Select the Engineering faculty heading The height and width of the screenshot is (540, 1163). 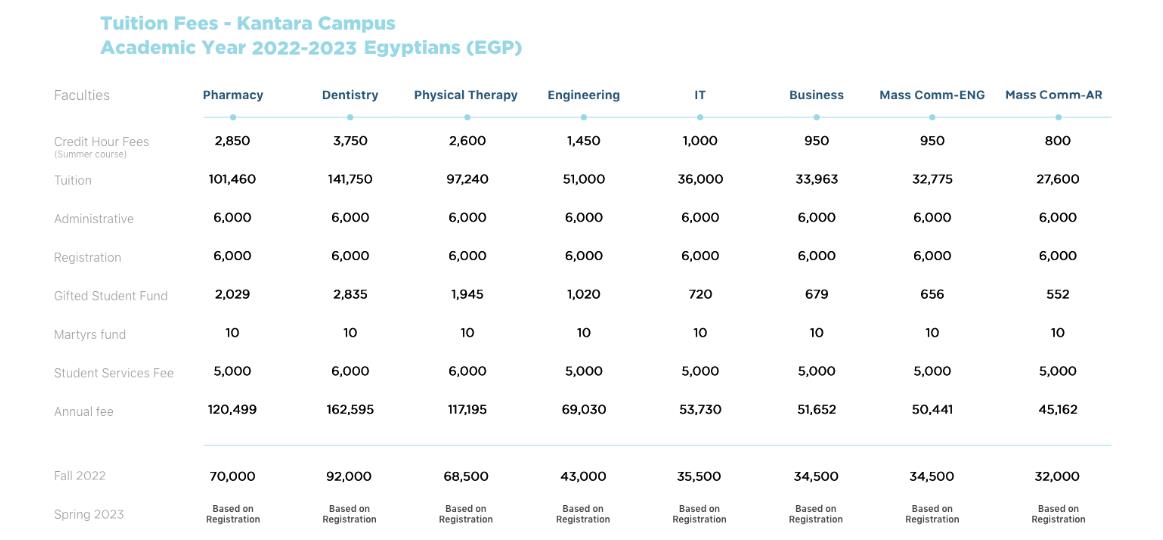pos(583,95)
